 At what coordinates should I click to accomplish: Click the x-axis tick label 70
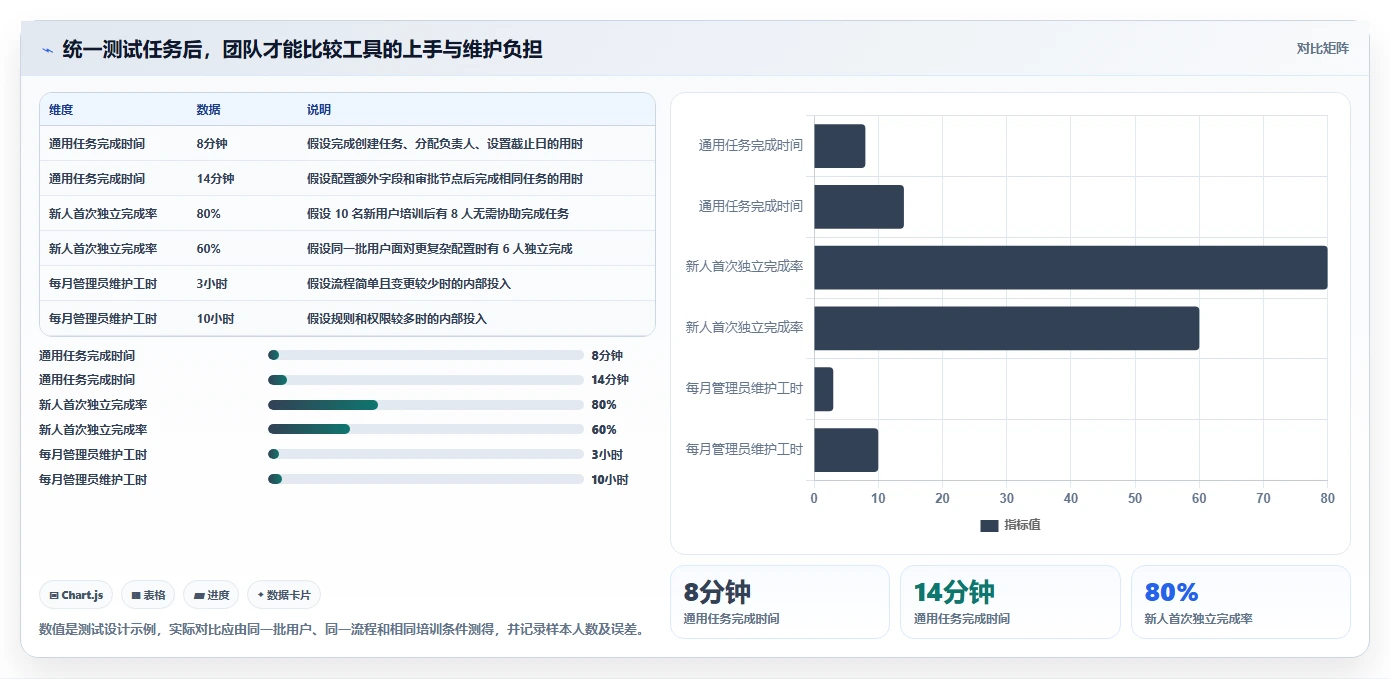coord(1263,498)
